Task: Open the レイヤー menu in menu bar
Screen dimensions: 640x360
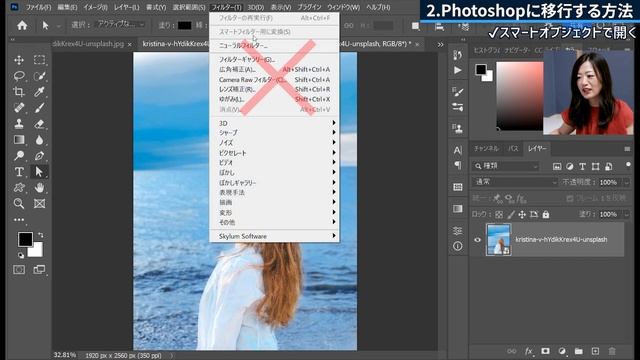Action: point(126,7)
